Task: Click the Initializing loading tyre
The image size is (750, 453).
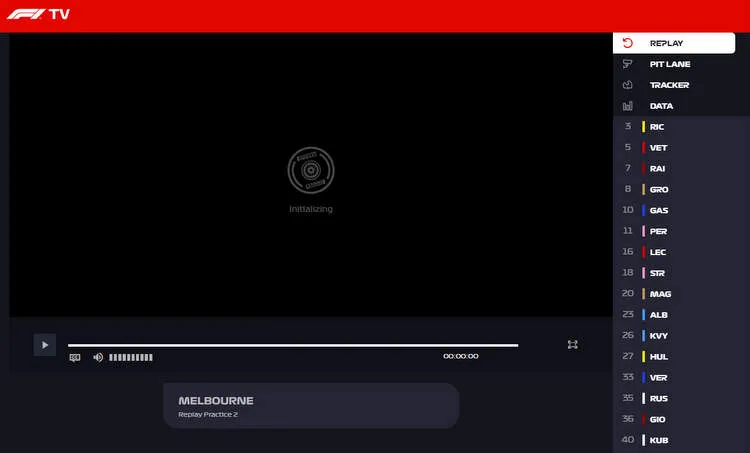Action: (x=311, y=170)
